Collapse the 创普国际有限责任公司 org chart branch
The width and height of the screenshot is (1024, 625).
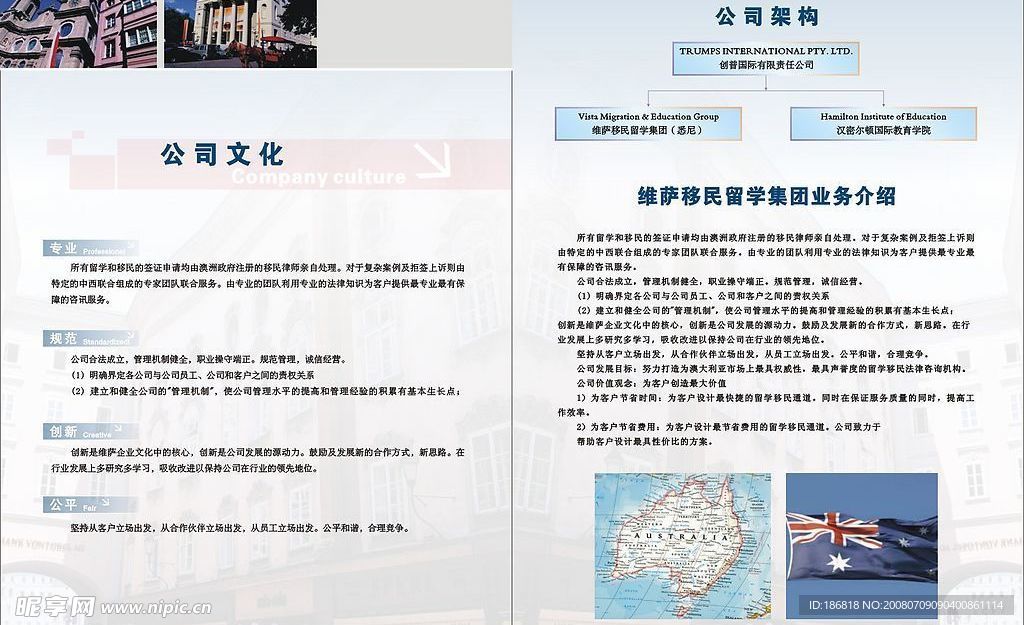(x=765, y=66)
